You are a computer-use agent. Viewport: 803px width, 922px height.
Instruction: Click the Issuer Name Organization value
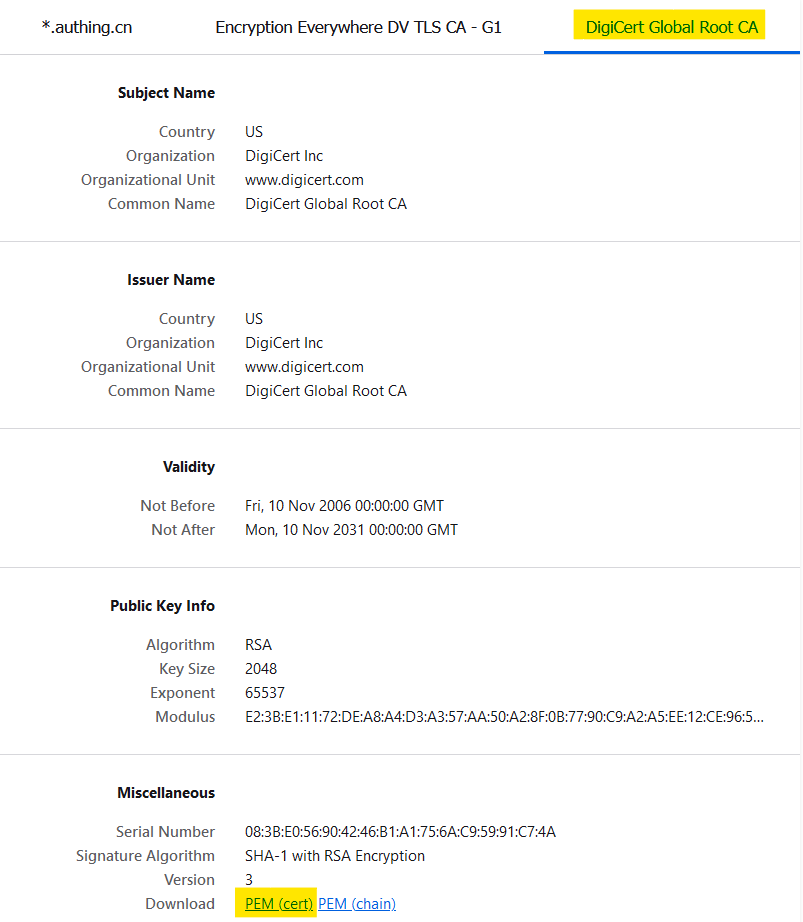tap(284, 343)
